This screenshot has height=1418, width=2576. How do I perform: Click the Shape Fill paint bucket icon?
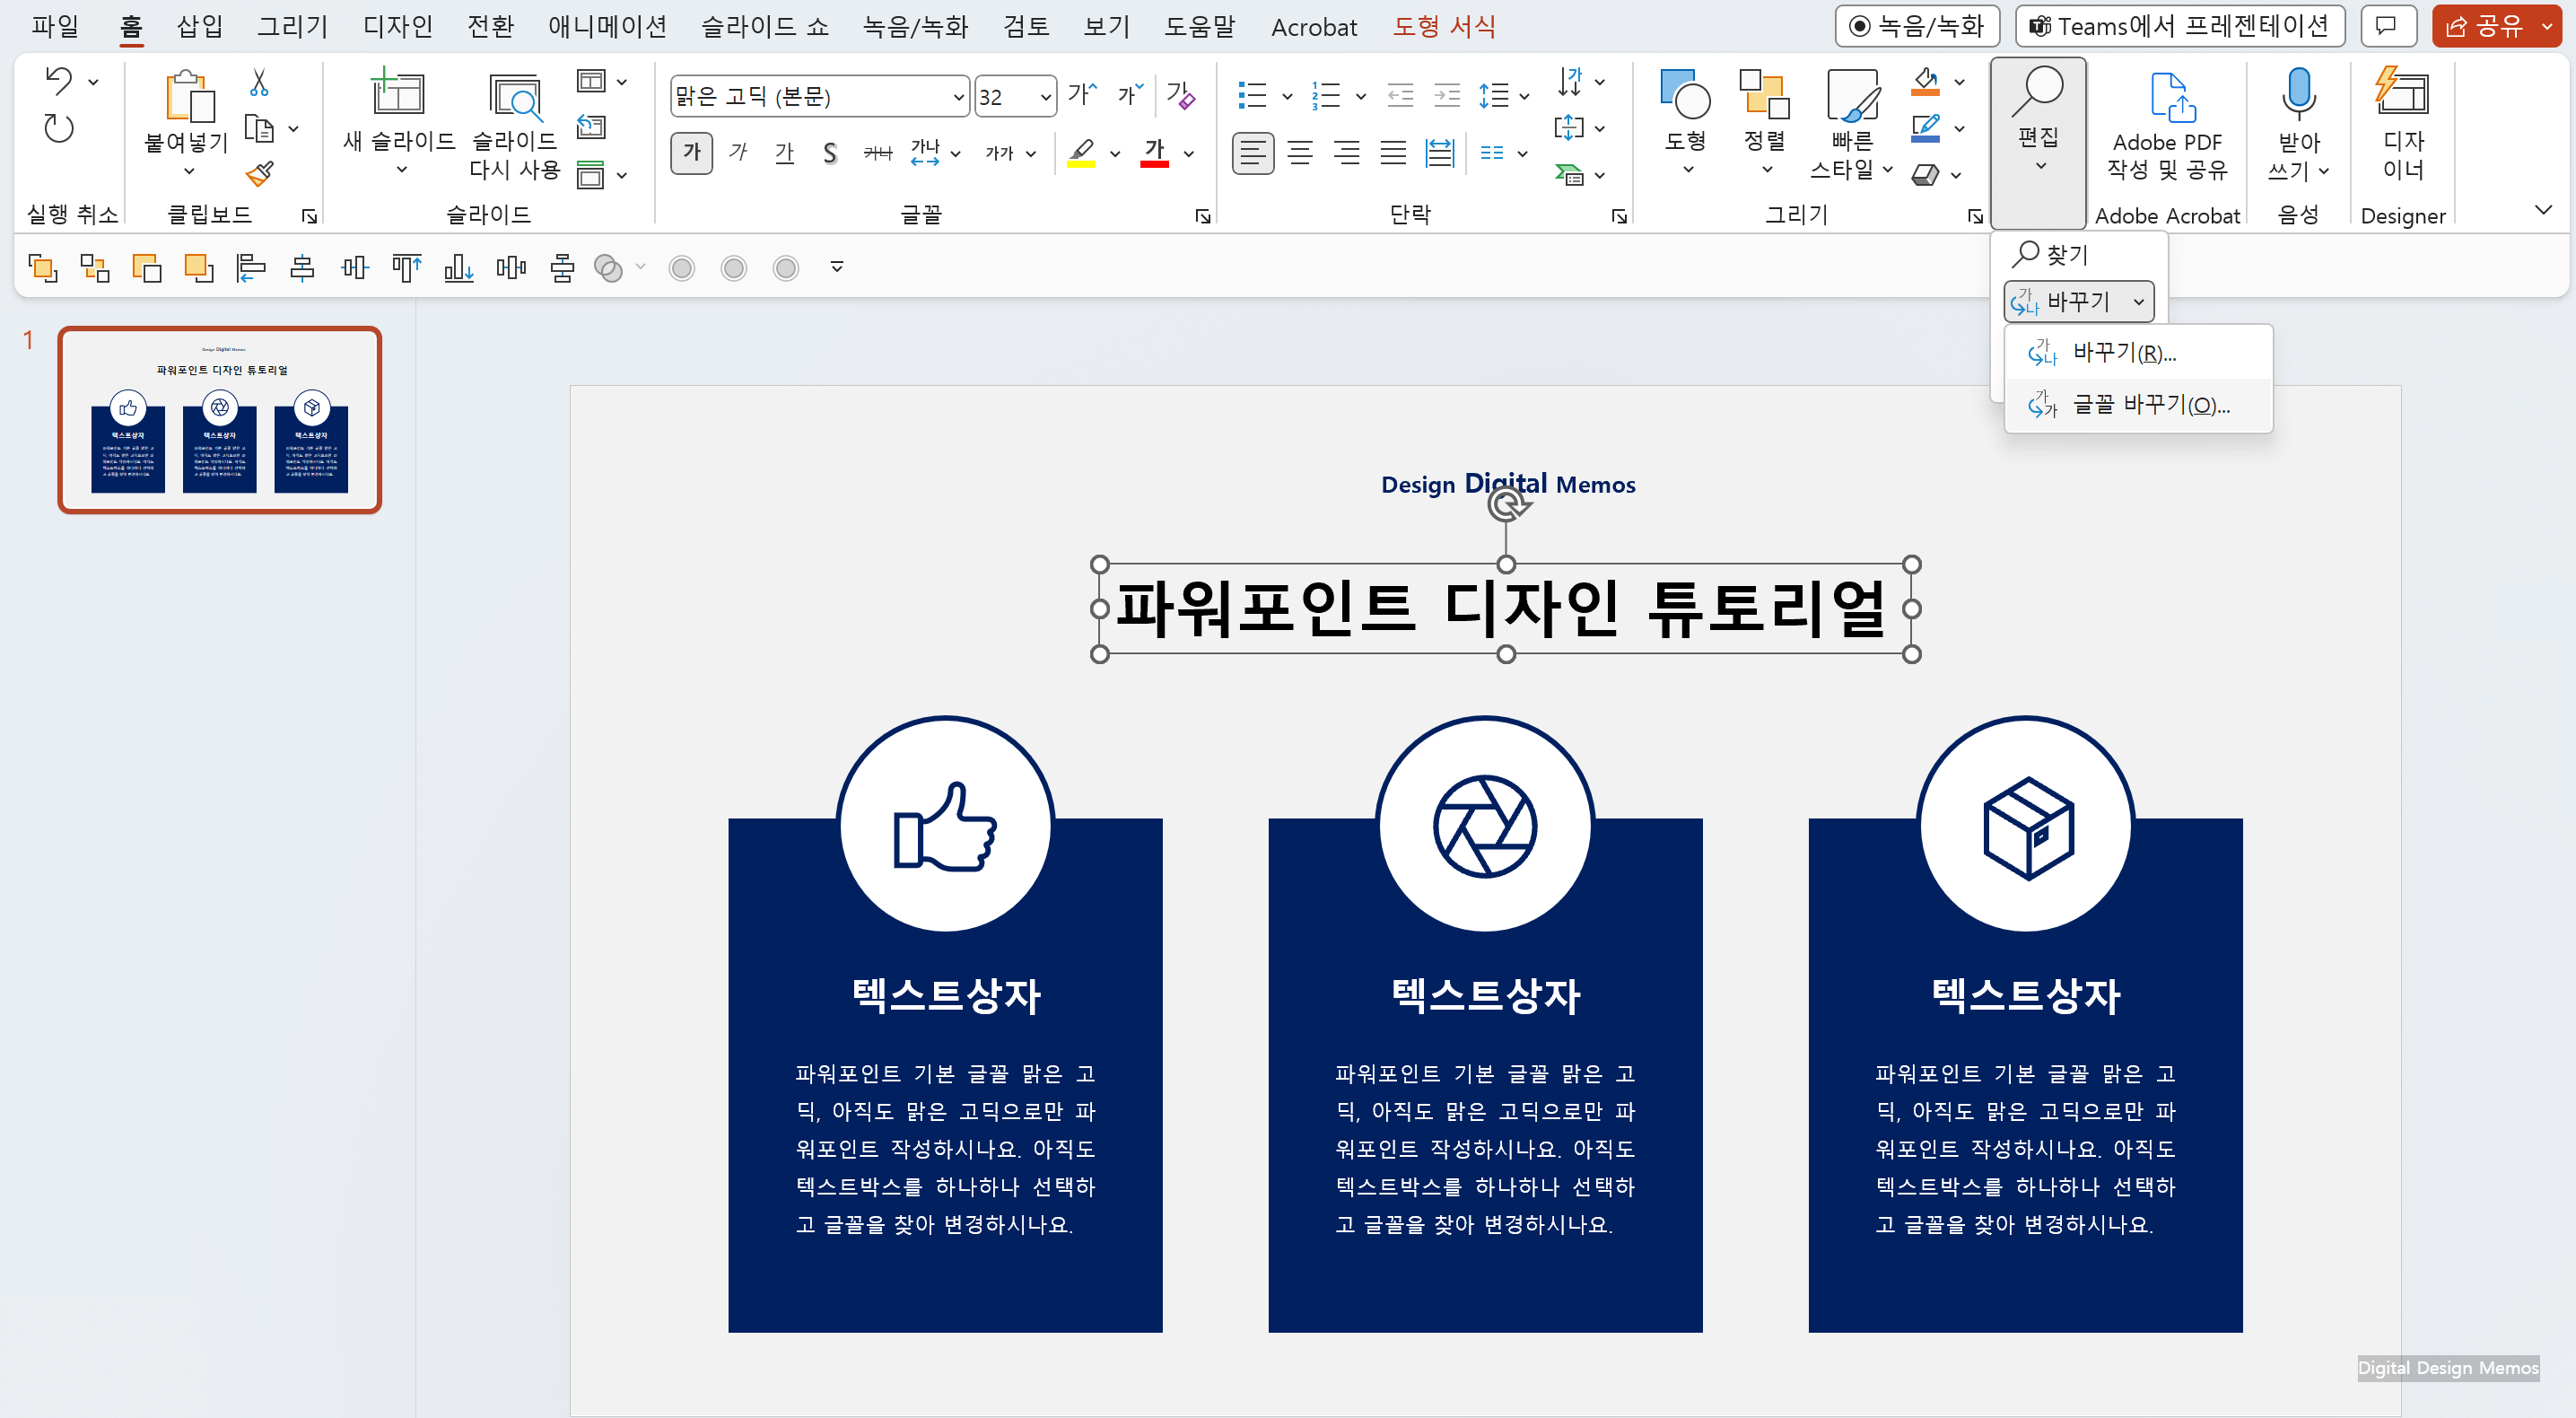[x=1925, y=82]
